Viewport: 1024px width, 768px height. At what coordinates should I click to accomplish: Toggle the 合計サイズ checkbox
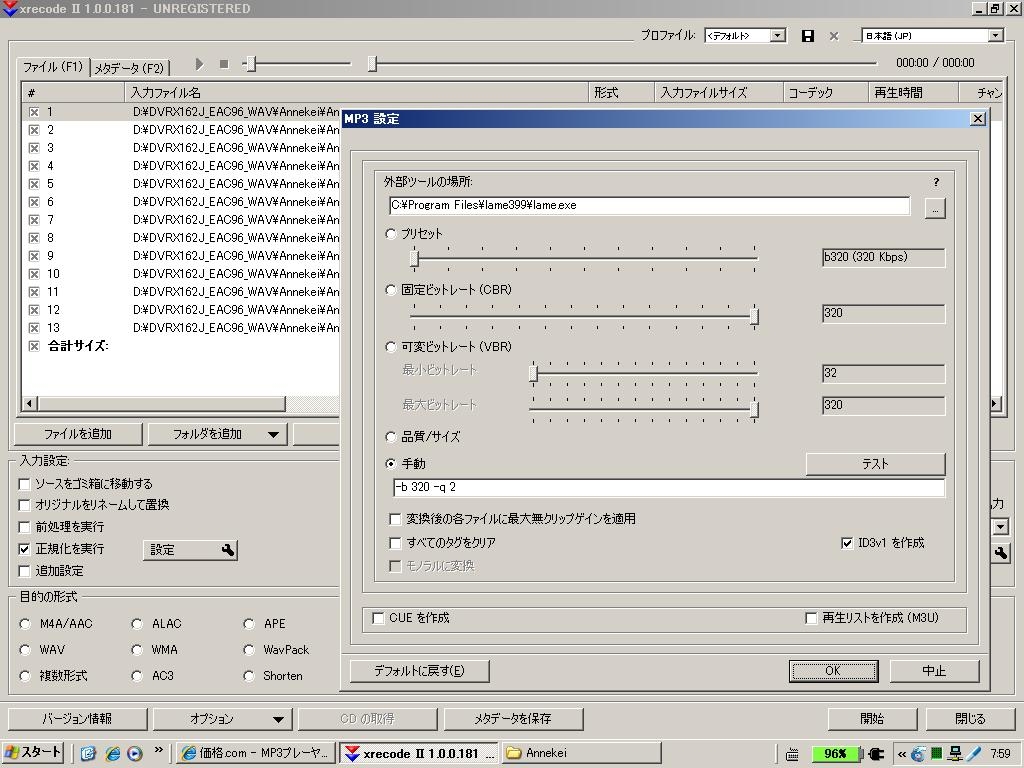click(x=34, y=346)
